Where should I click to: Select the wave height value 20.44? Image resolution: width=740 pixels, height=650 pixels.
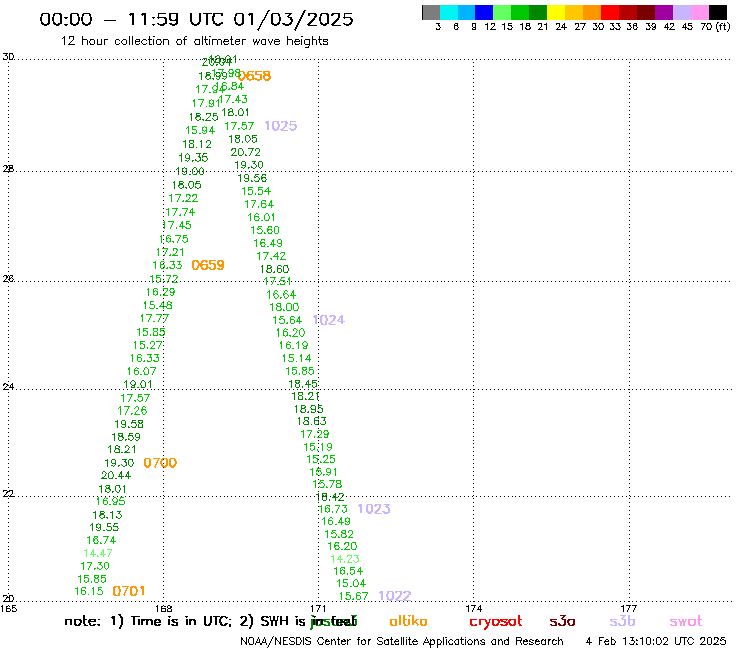point(116,475)
